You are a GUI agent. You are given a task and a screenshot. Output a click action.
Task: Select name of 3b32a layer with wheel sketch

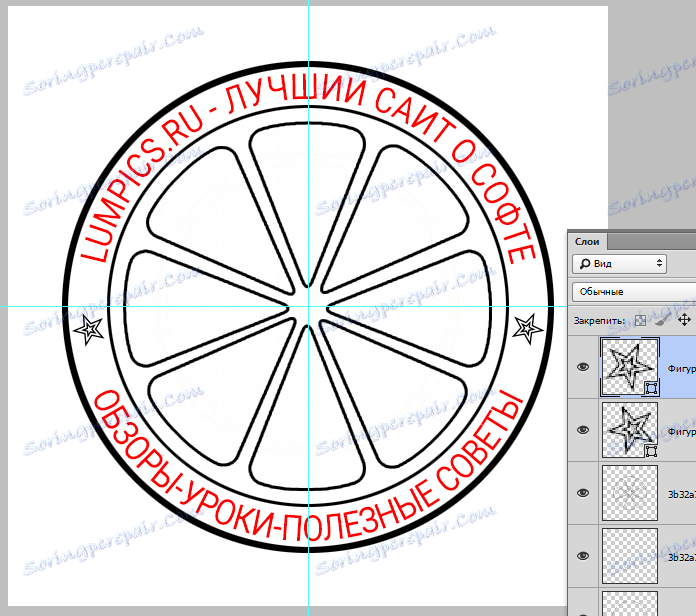click(x=682, y=494)
